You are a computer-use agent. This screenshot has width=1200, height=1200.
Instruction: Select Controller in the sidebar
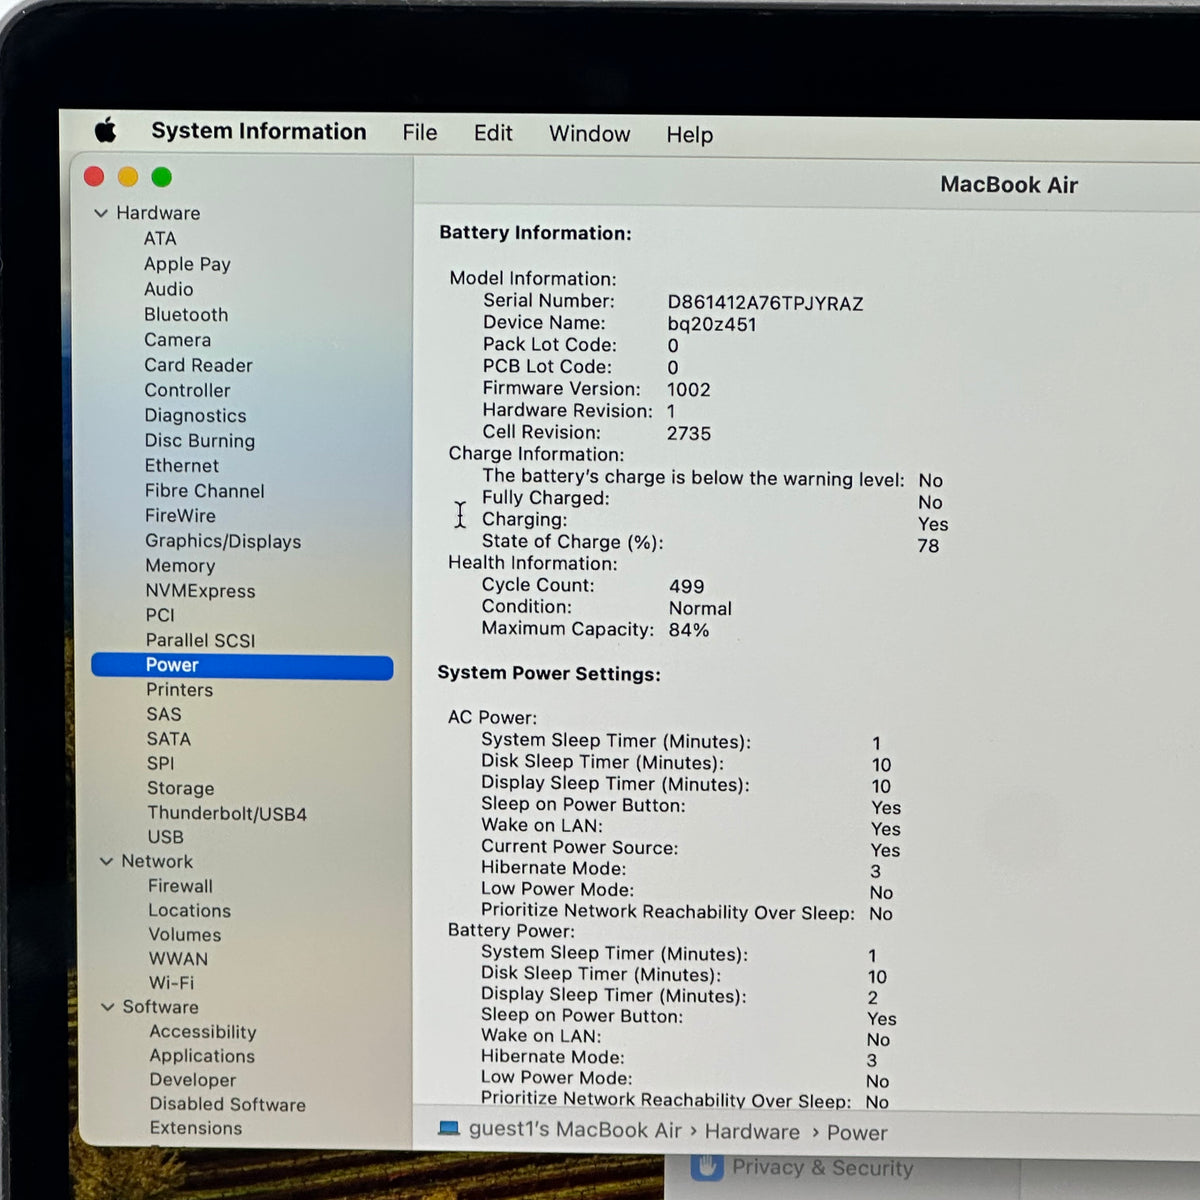point(187,390)
